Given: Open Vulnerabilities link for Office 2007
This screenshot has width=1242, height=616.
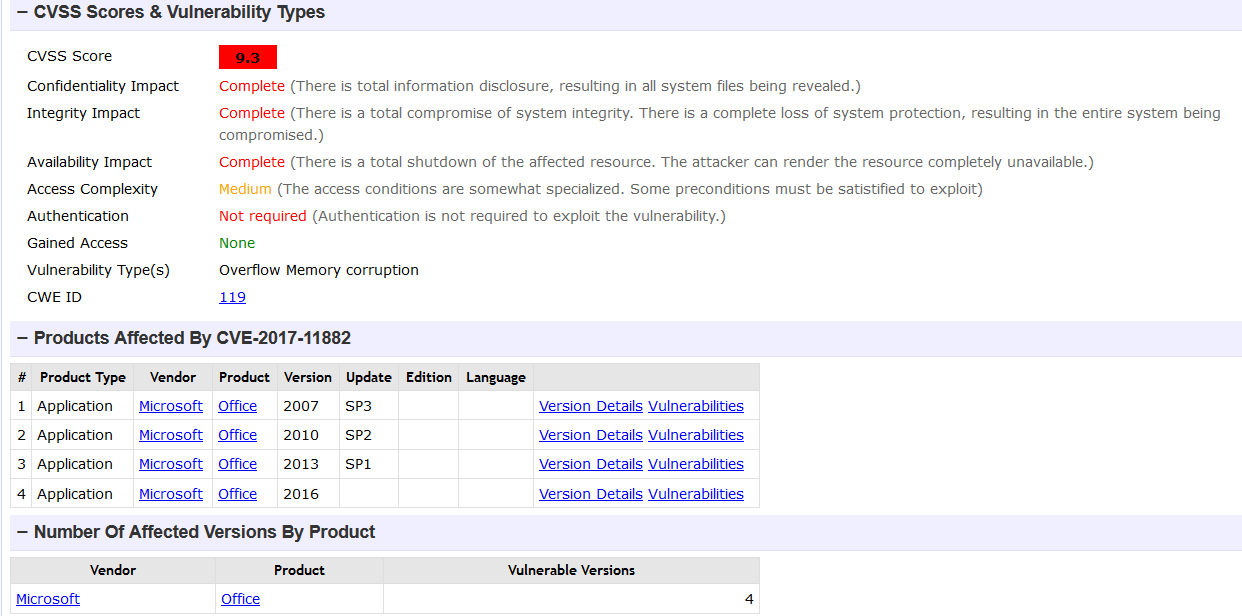Looking at the screenshot, I should 696,406.
